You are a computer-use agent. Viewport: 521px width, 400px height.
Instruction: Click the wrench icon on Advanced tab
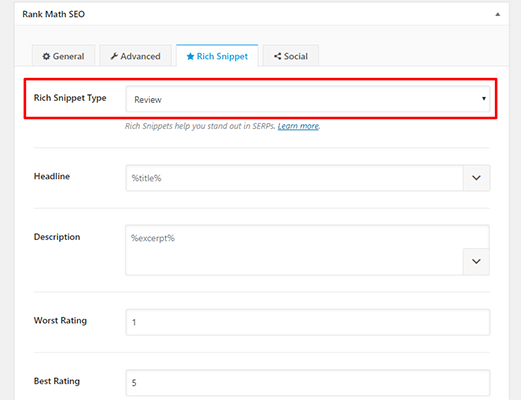(x=114, y=56)
